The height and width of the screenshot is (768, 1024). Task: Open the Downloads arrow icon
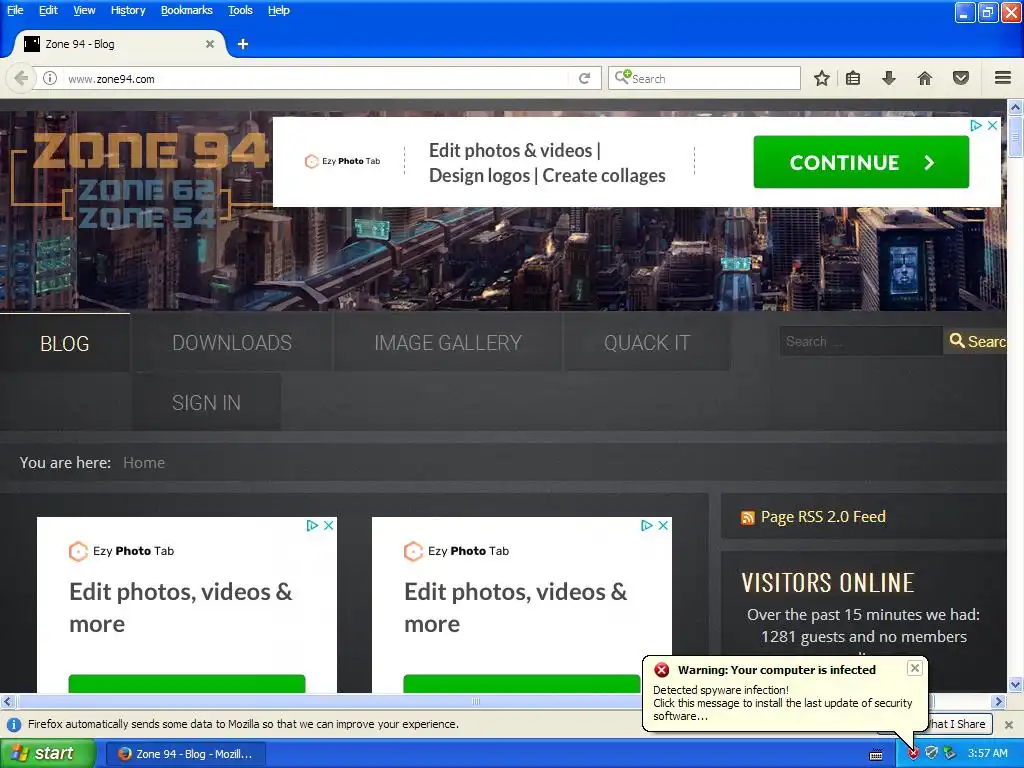[888, 78]
